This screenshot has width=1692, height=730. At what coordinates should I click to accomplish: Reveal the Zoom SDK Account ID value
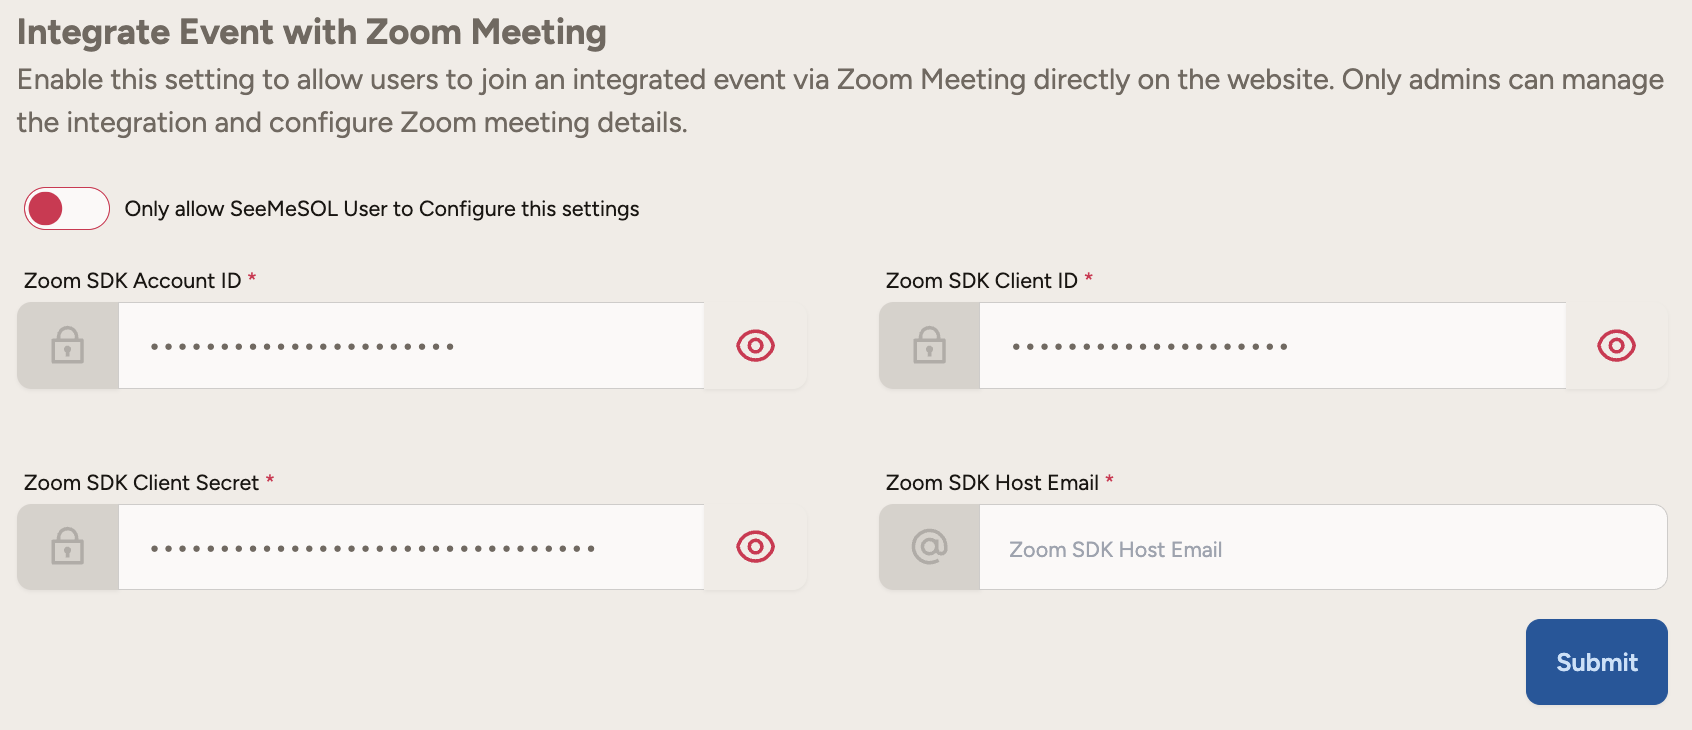(x=755, y=346)
